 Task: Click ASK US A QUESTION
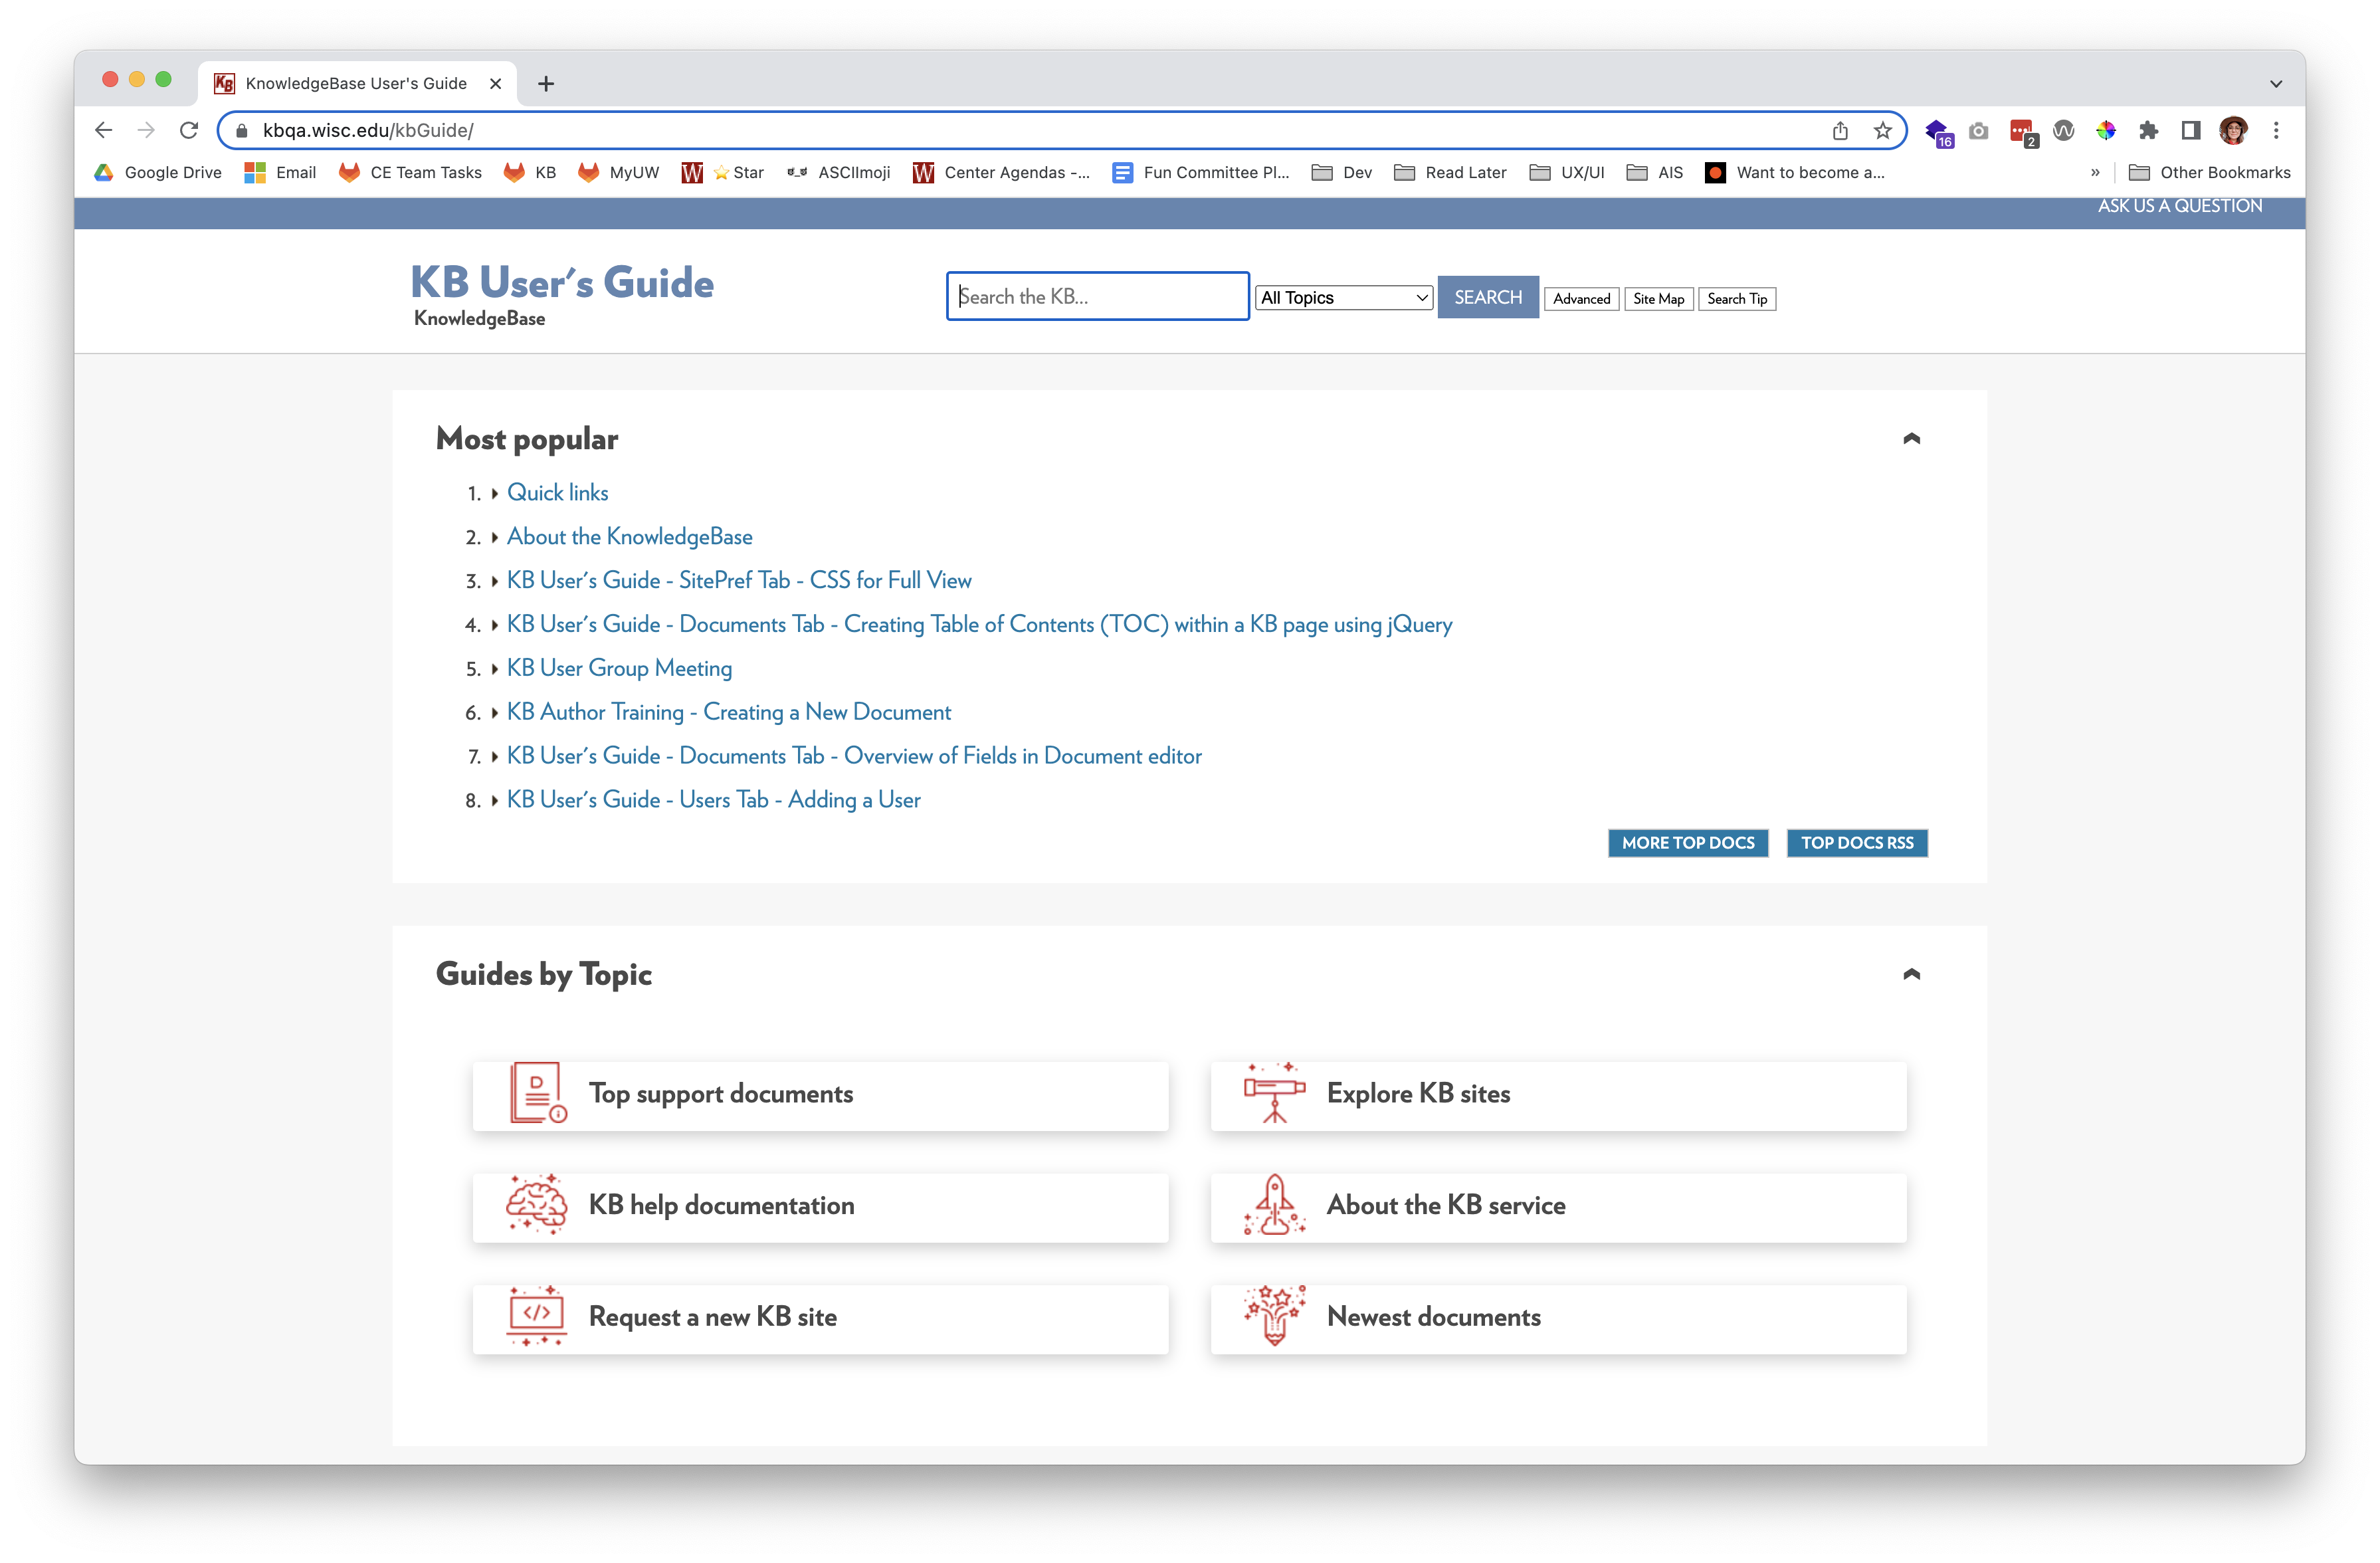[x=2179, y=206]
